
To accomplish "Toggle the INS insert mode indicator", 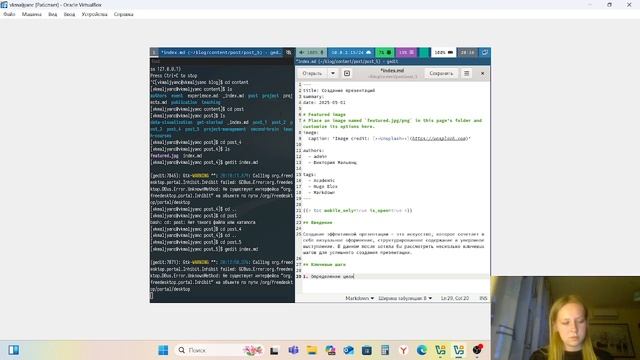I will tap(483, 298).
